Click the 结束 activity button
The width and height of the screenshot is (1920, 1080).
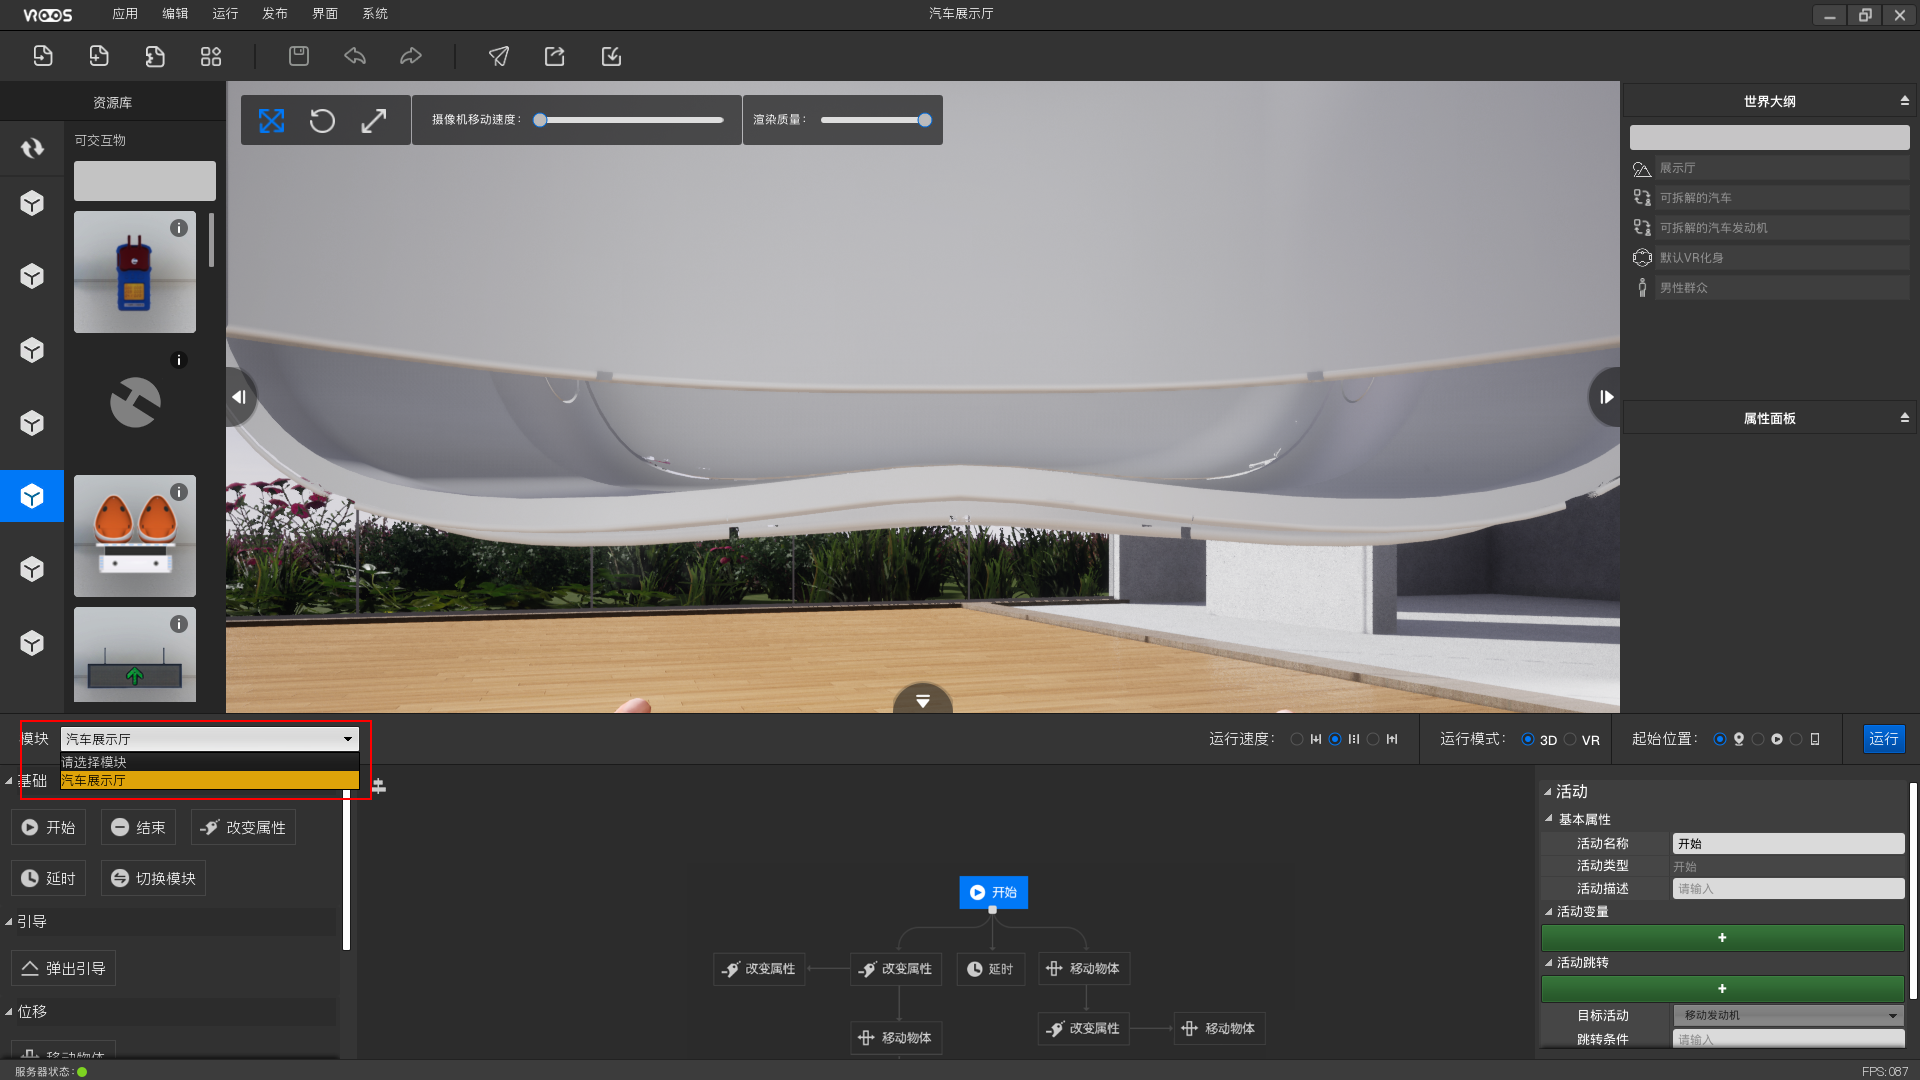(x=138, y=828)
